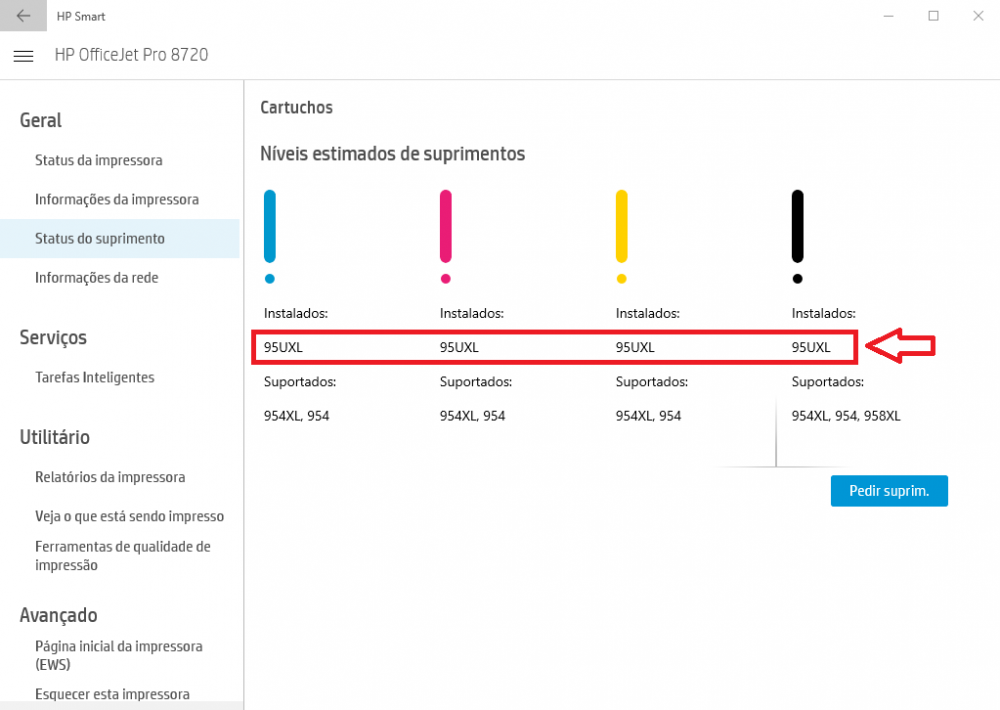The image size is (1000, 710).
Task: Click 954XL, 954, 958XL supported text
Action: point(846,416)
